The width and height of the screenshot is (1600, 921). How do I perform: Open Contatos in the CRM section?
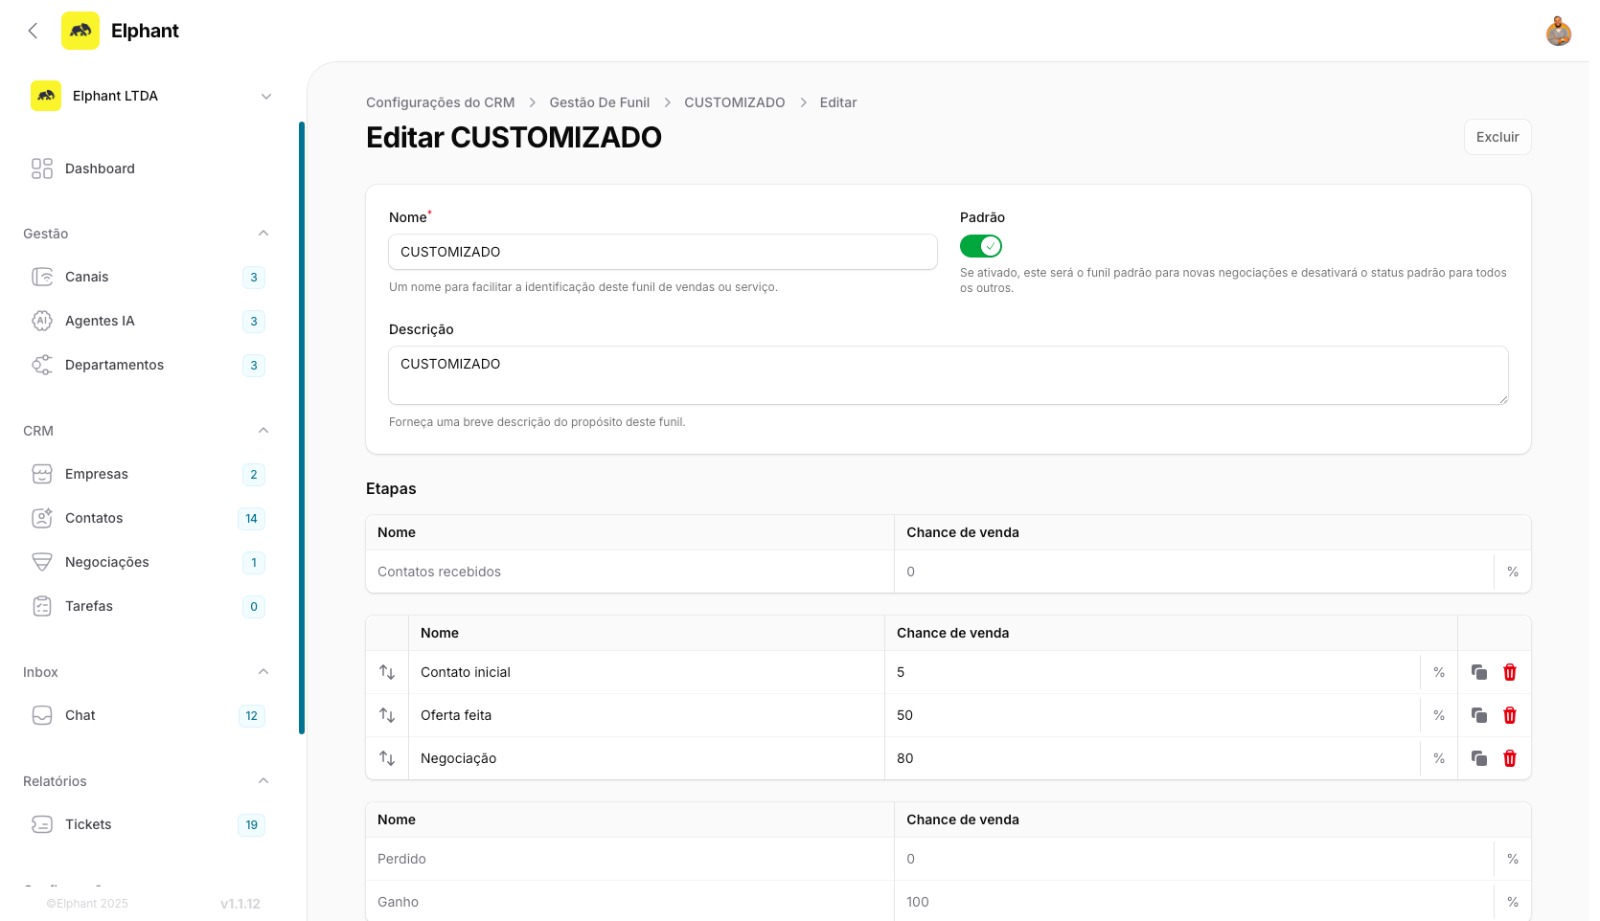pos(94,517)
